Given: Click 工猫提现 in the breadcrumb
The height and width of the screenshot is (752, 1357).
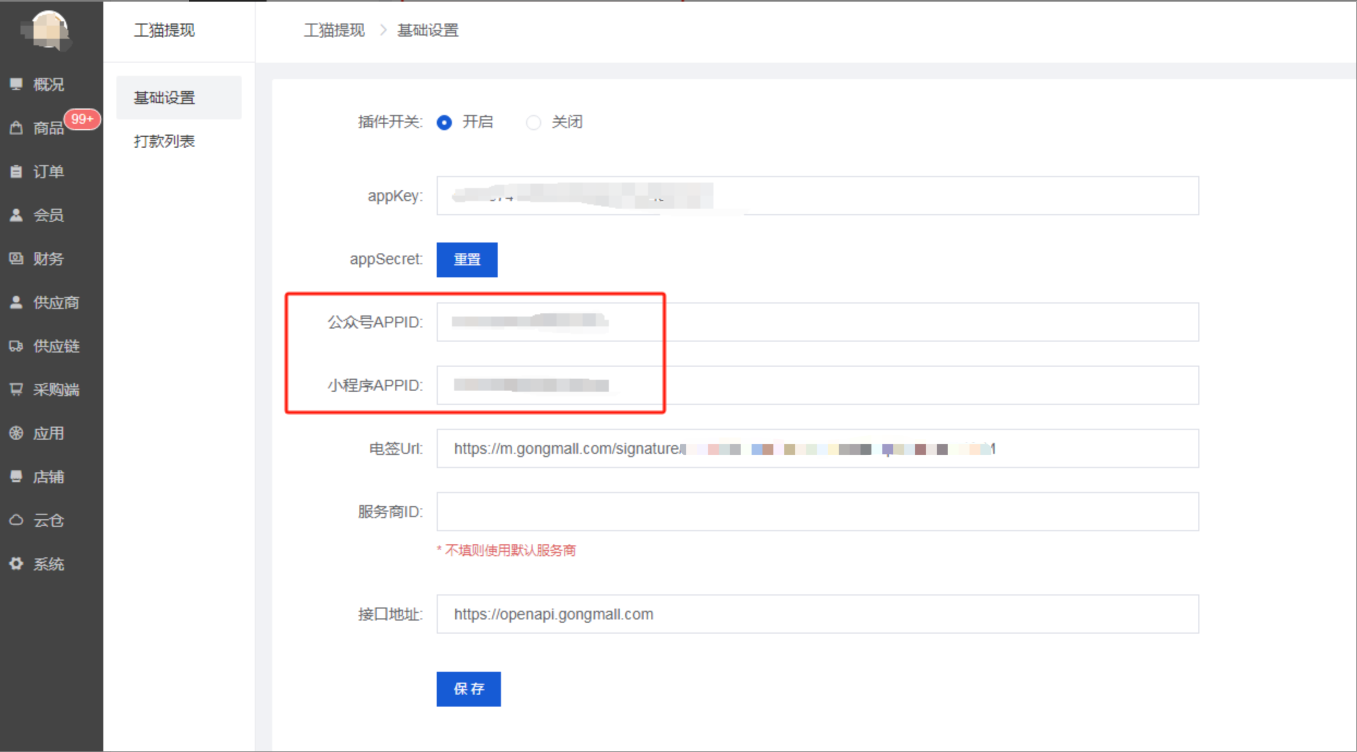Looking at the screenshot, I should click(334, 31).
